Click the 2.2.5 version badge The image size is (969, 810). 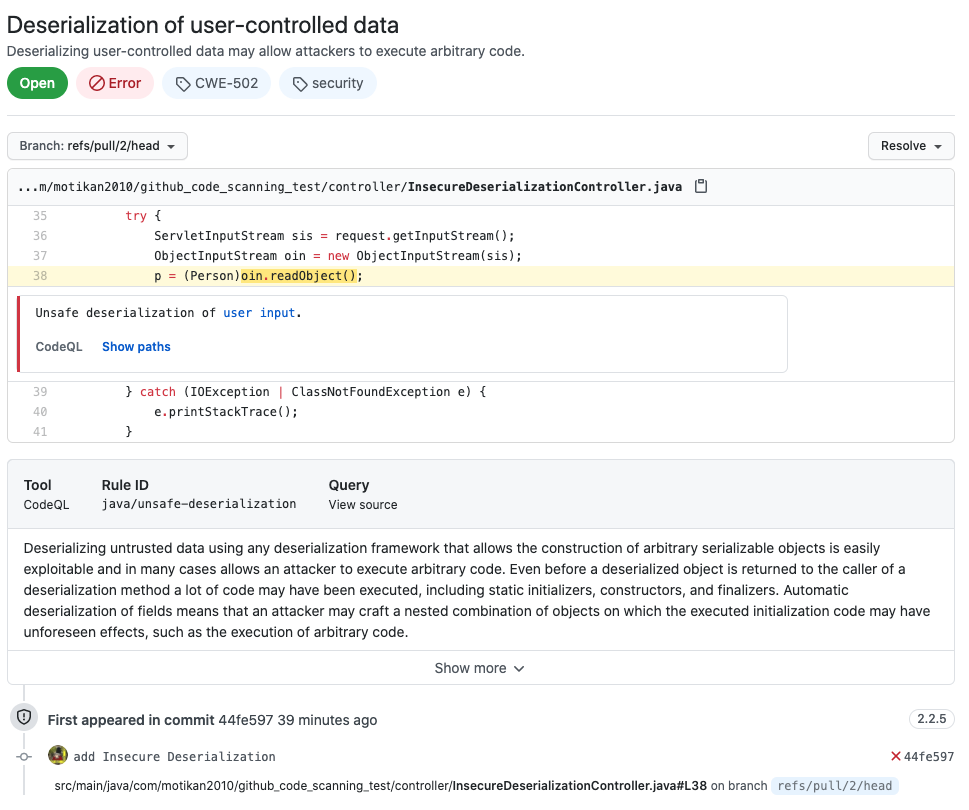pos(931,719)
